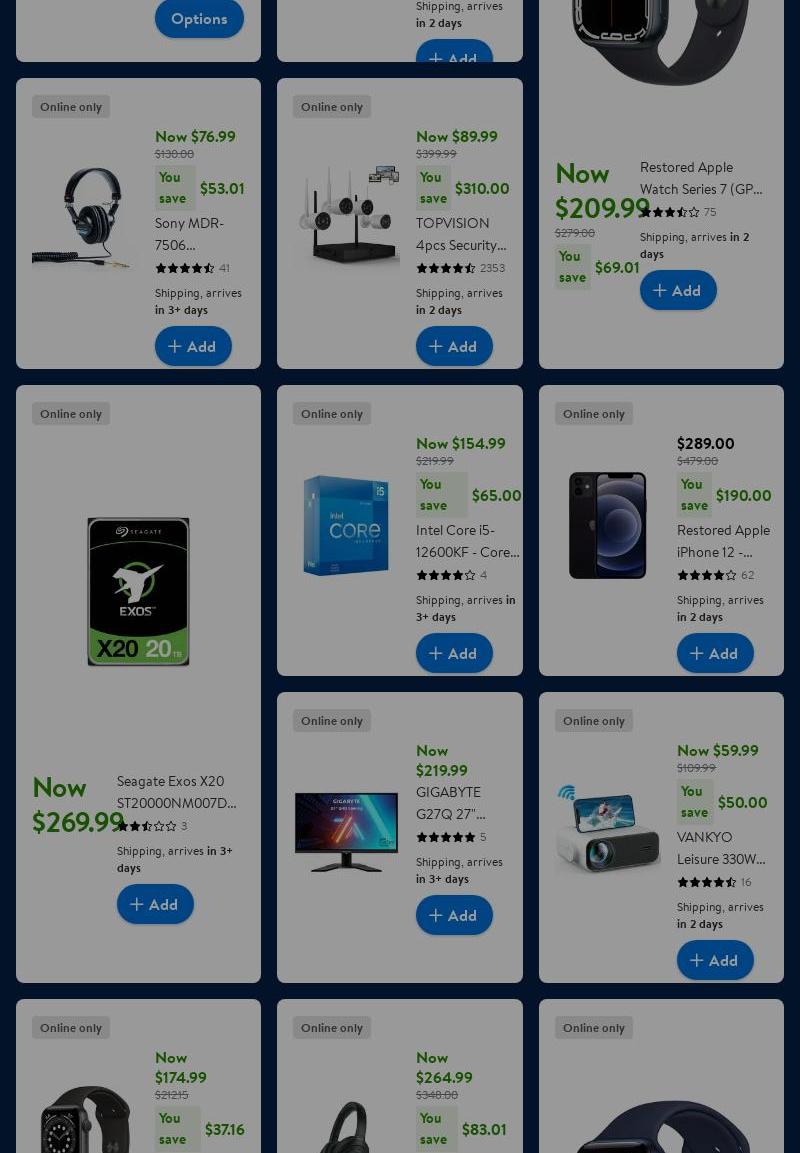Open the GIGABYTE G27Q 27" product link
Image resolution: width=800 pixels, height=1153 pixels.
click(x=450, y=803)
